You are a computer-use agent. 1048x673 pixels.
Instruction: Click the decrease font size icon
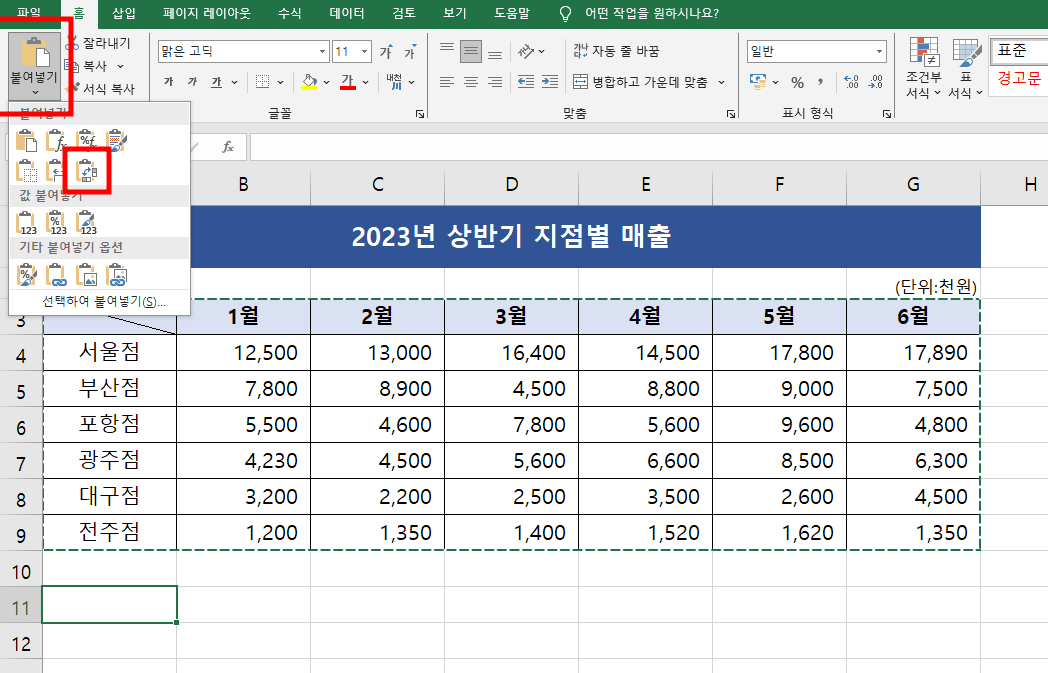(410, 51)
